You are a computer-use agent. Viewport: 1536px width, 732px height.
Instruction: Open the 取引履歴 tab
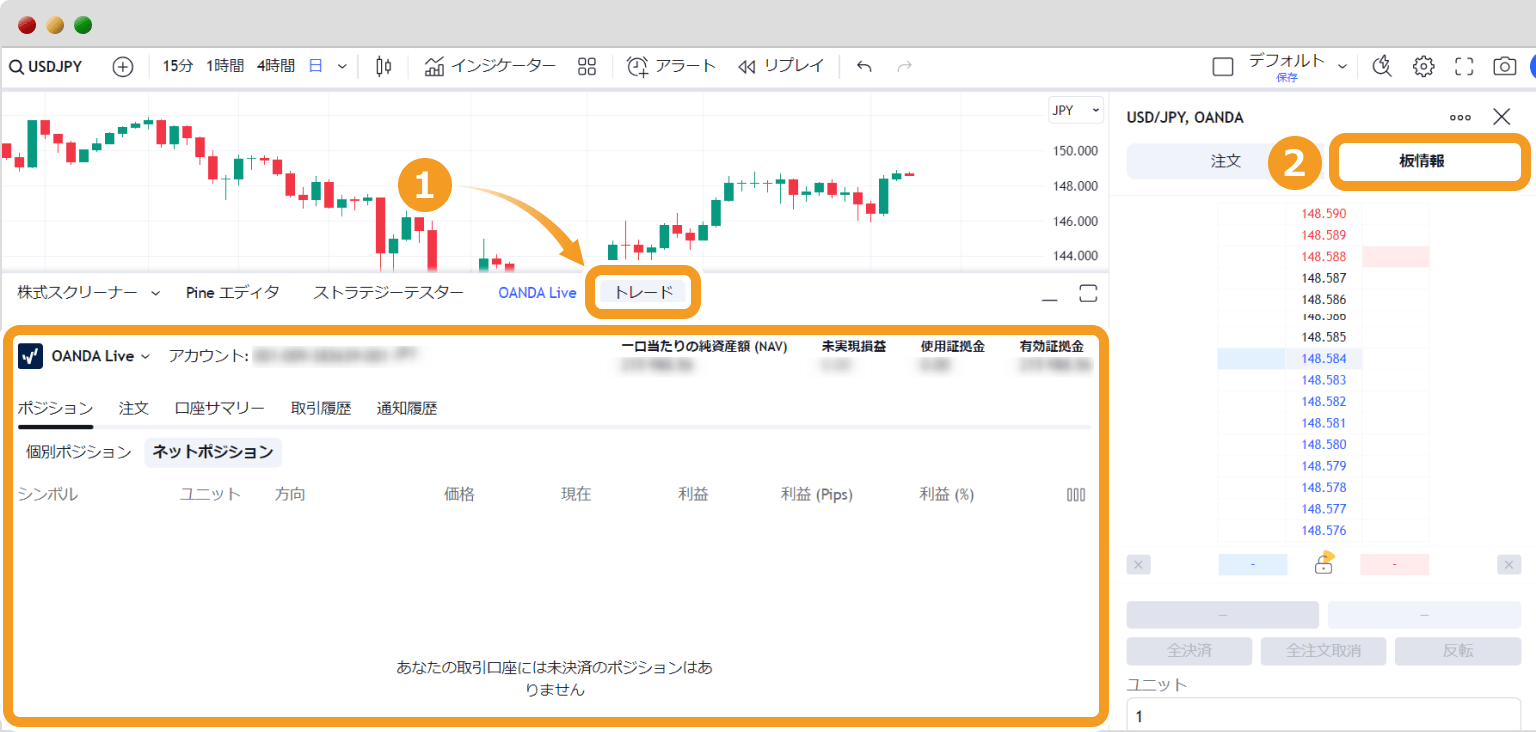pyautogui.click(x=321, y=408)
